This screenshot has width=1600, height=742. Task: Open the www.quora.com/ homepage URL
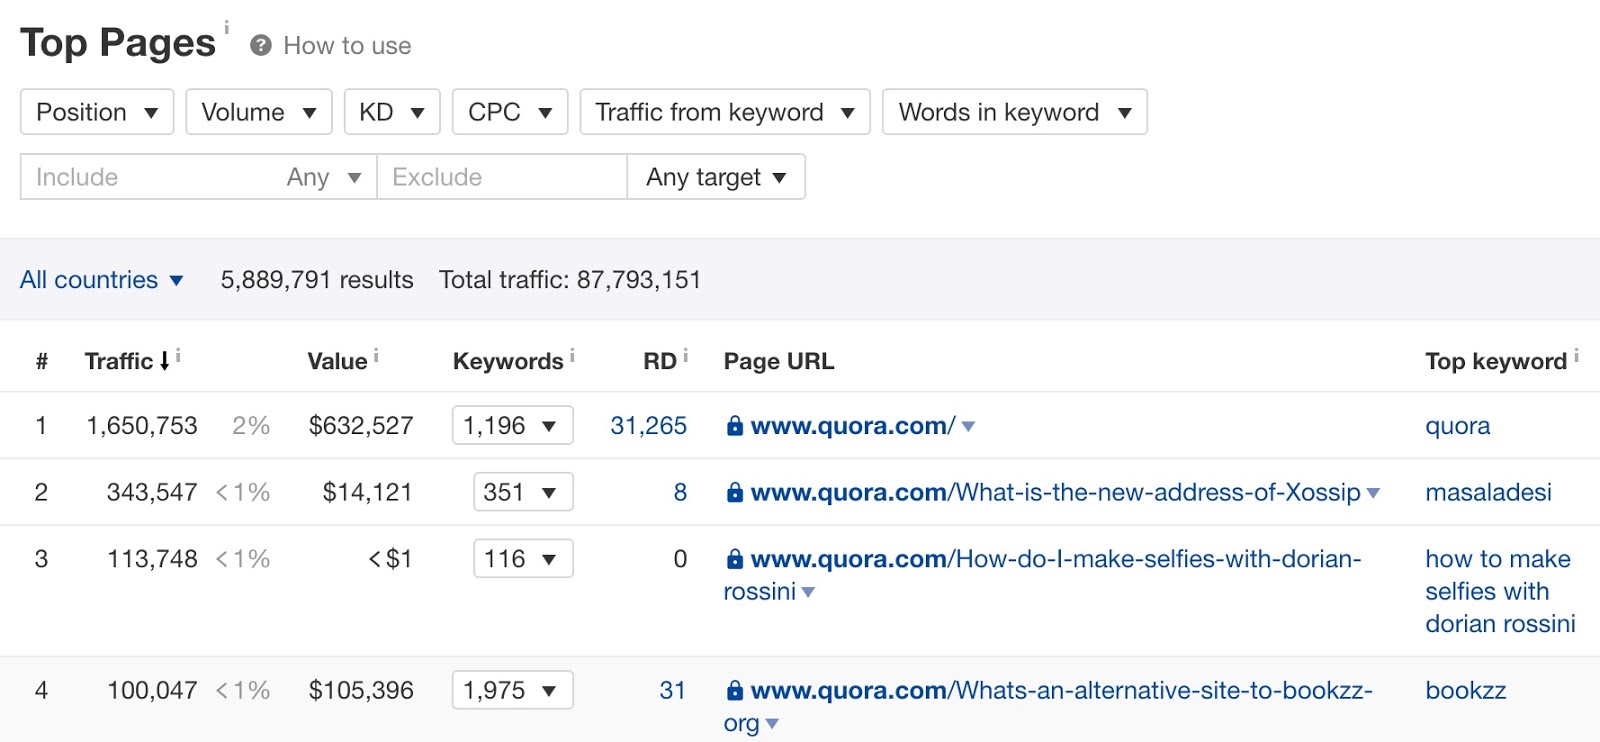point(853,426)
